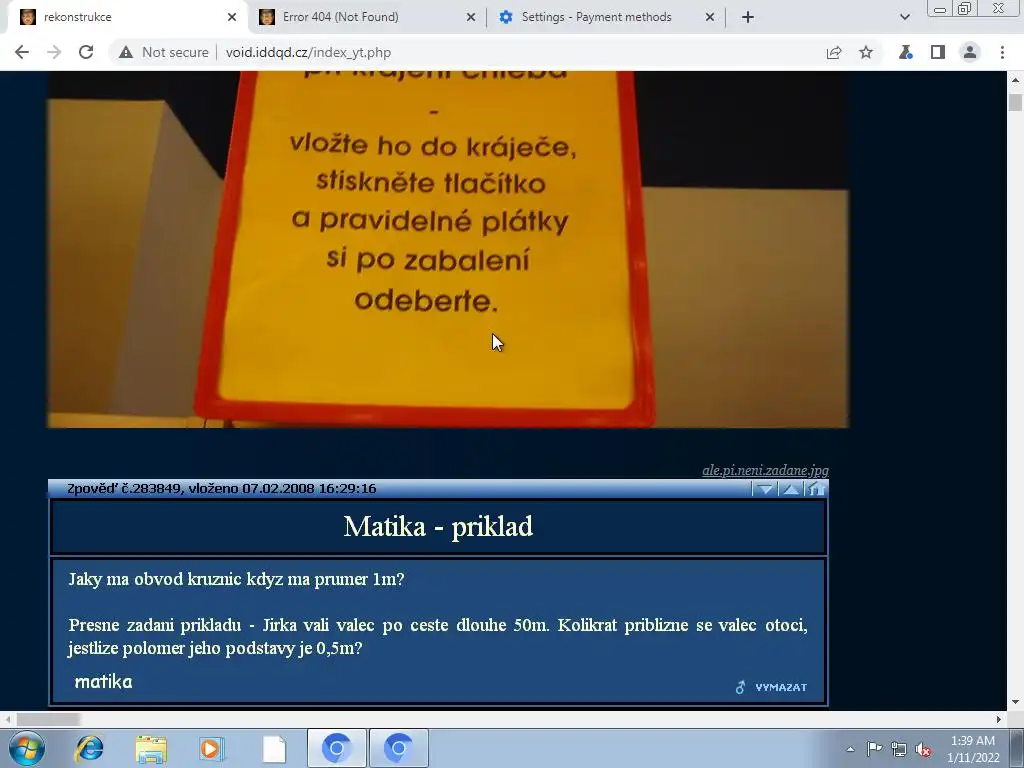Click the Matika - priklad title

point(438,526)
